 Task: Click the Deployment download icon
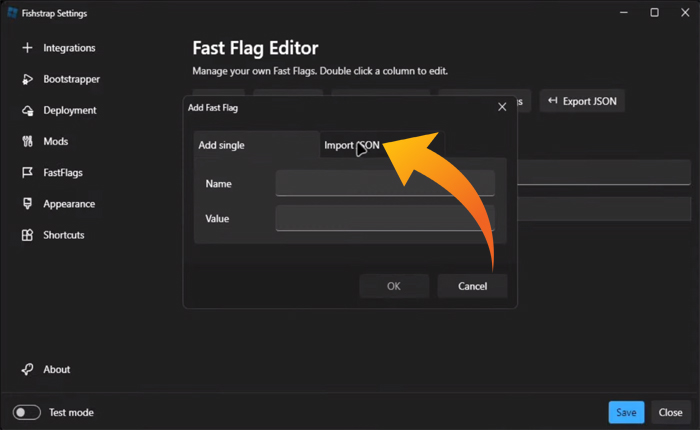[x=27, y=110]
